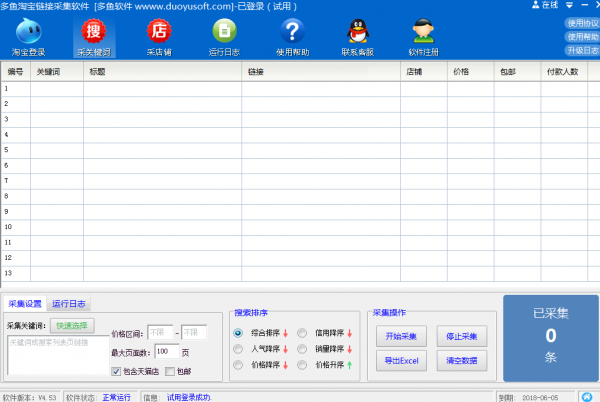This screenshot has width=600, height=402.
Task: Click the 停止采集 button
Action: tap(462, 336)
